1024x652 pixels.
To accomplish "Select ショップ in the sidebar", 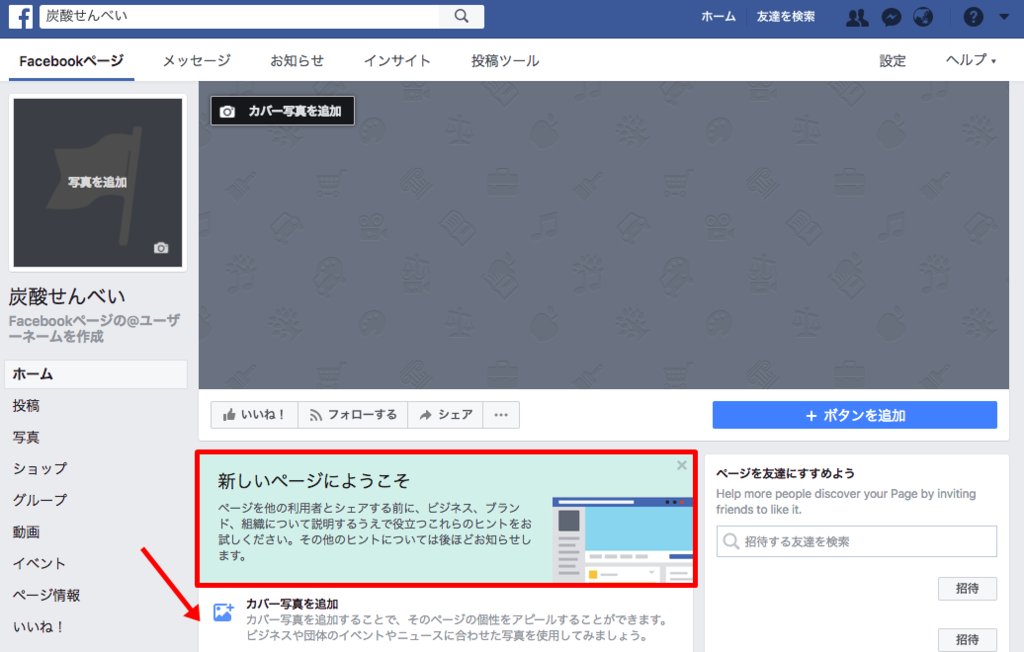I will 40,468.
